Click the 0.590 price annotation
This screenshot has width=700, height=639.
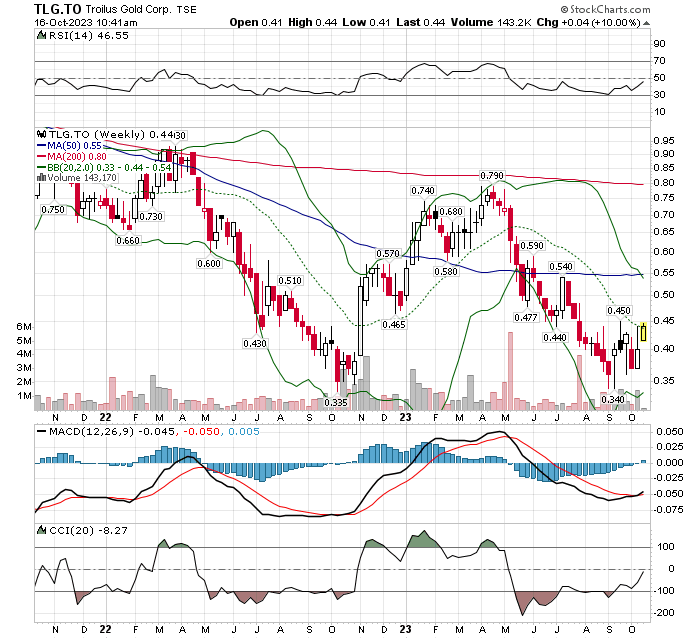[x=532, y=246]
